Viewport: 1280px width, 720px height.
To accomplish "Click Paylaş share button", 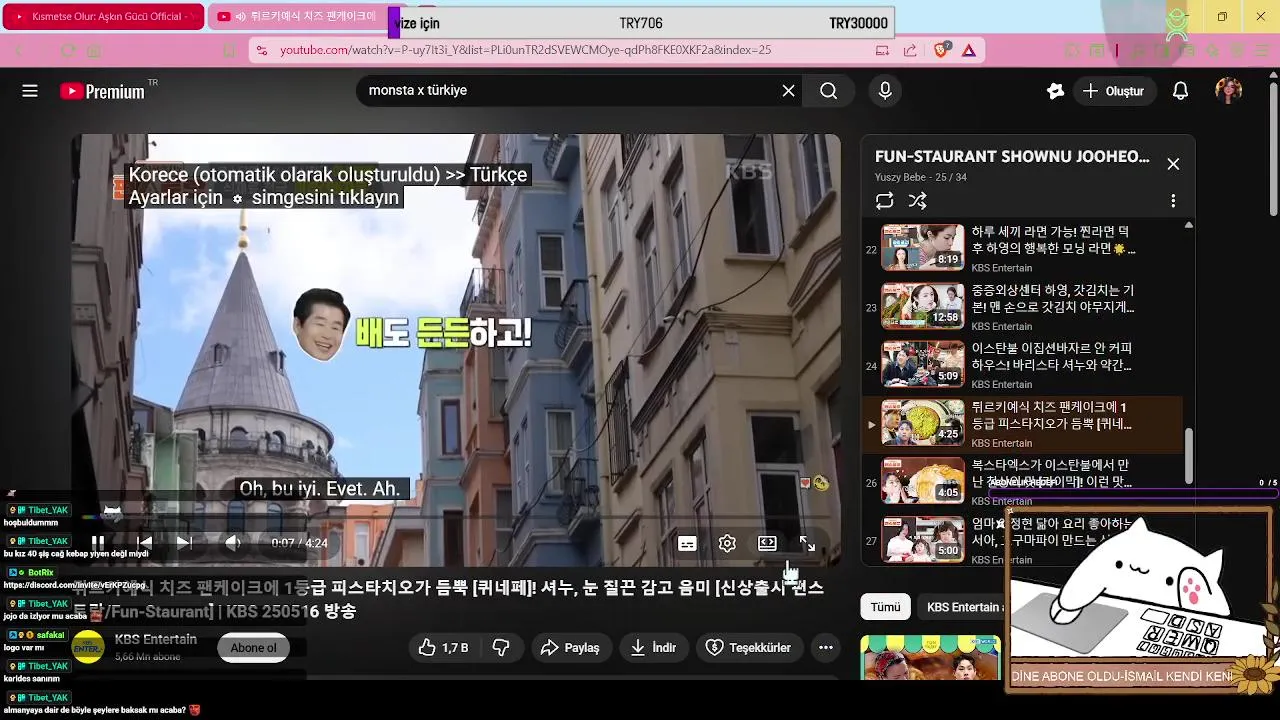I will click(570, 648).
